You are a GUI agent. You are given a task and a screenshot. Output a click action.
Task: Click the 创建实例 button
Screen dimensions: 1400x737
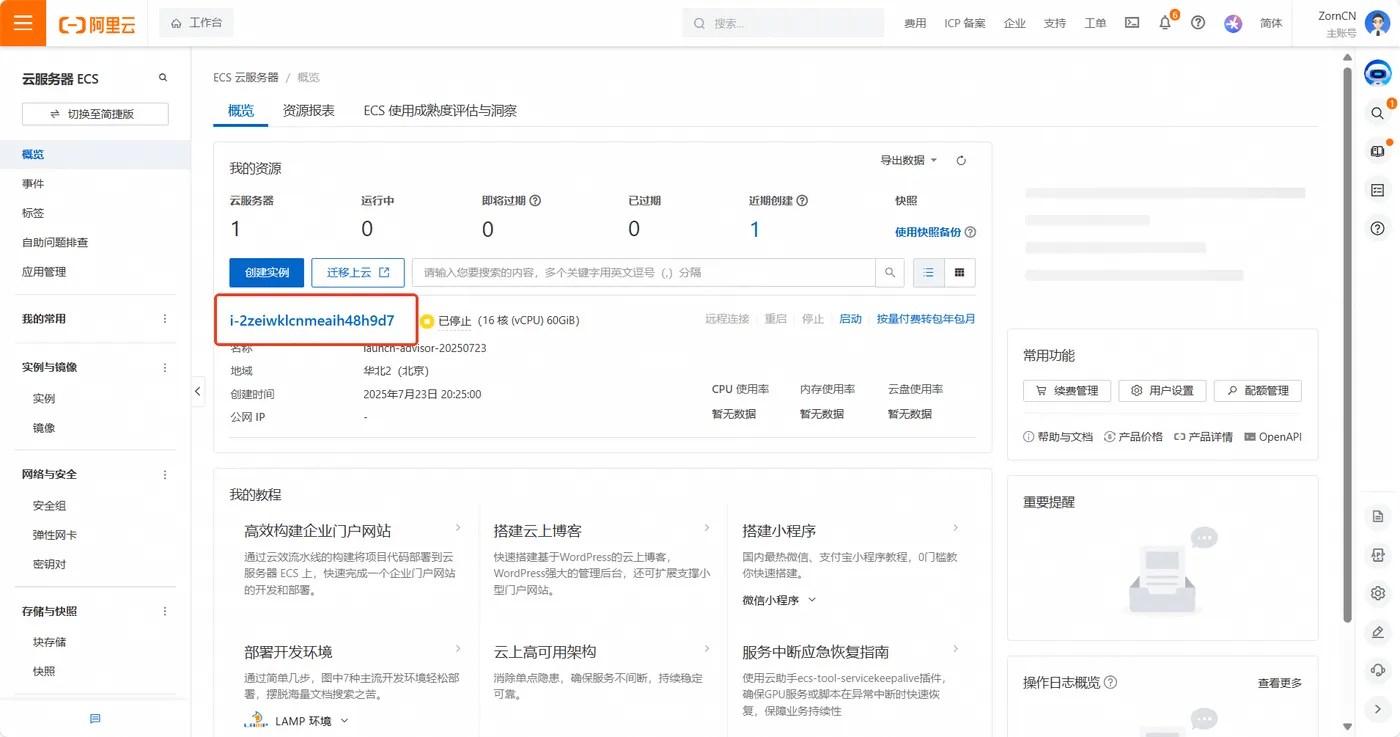coord(267,272)
